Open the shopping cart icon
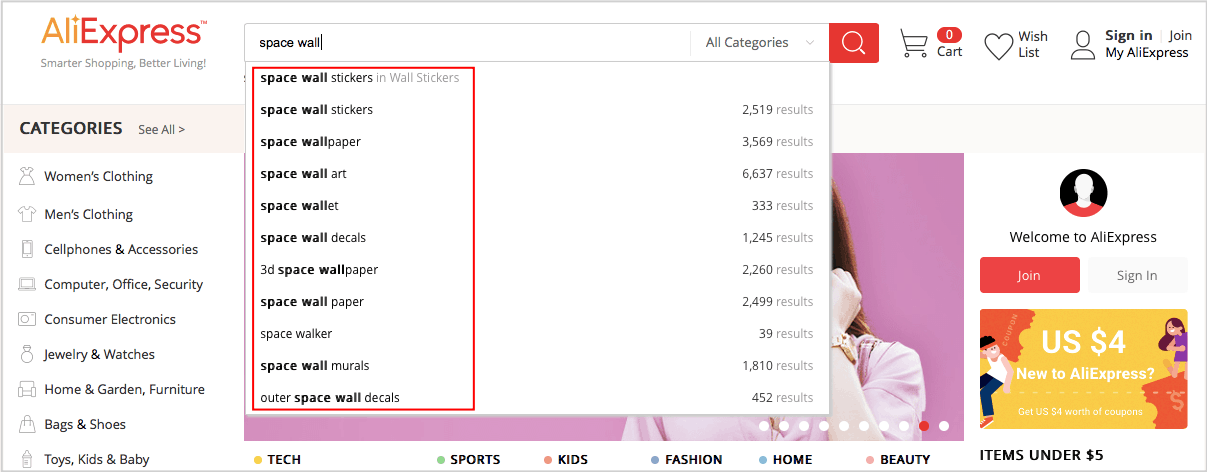Screen dimensions: 1207x472 (x=913, y=43)
